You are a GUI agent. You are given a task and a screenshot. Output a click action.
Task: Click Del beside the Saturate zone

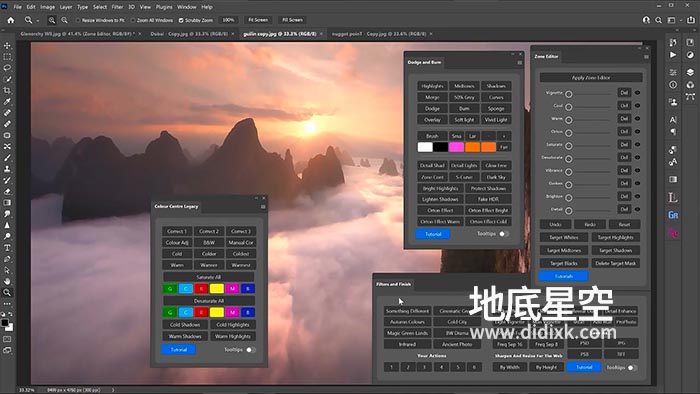[624, 145]
